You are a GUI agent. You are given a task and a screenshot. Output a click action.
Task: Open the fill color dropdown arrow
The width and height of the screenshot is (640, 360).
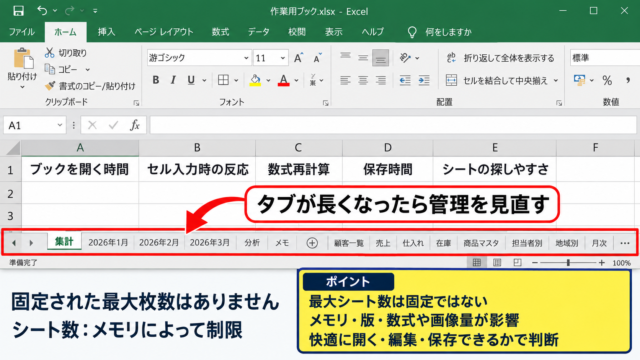tap(268, 80)
